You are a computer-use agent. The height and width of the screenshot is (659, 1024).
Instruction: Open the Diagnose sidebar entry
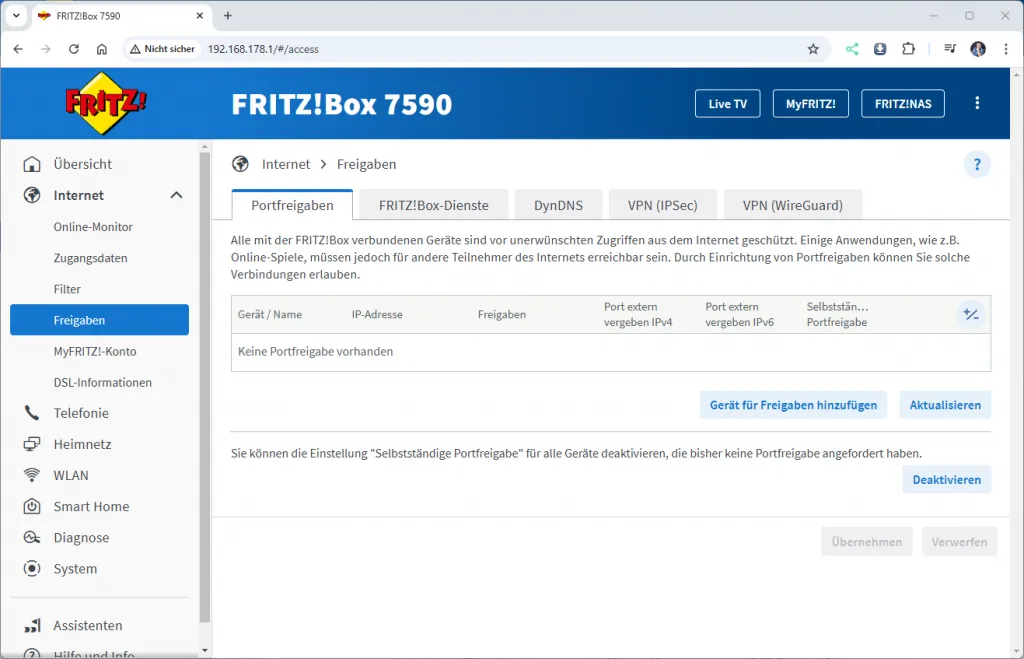[81, 538]
